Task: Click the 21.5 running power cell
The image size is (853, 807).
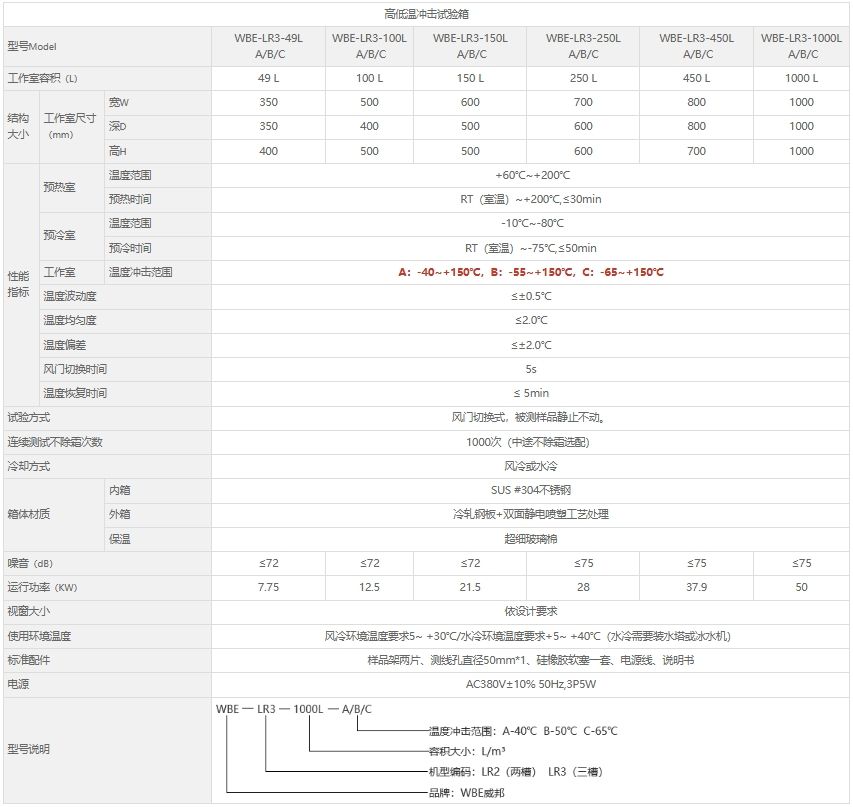Action: pyautogui.click(x=469, y=587)
